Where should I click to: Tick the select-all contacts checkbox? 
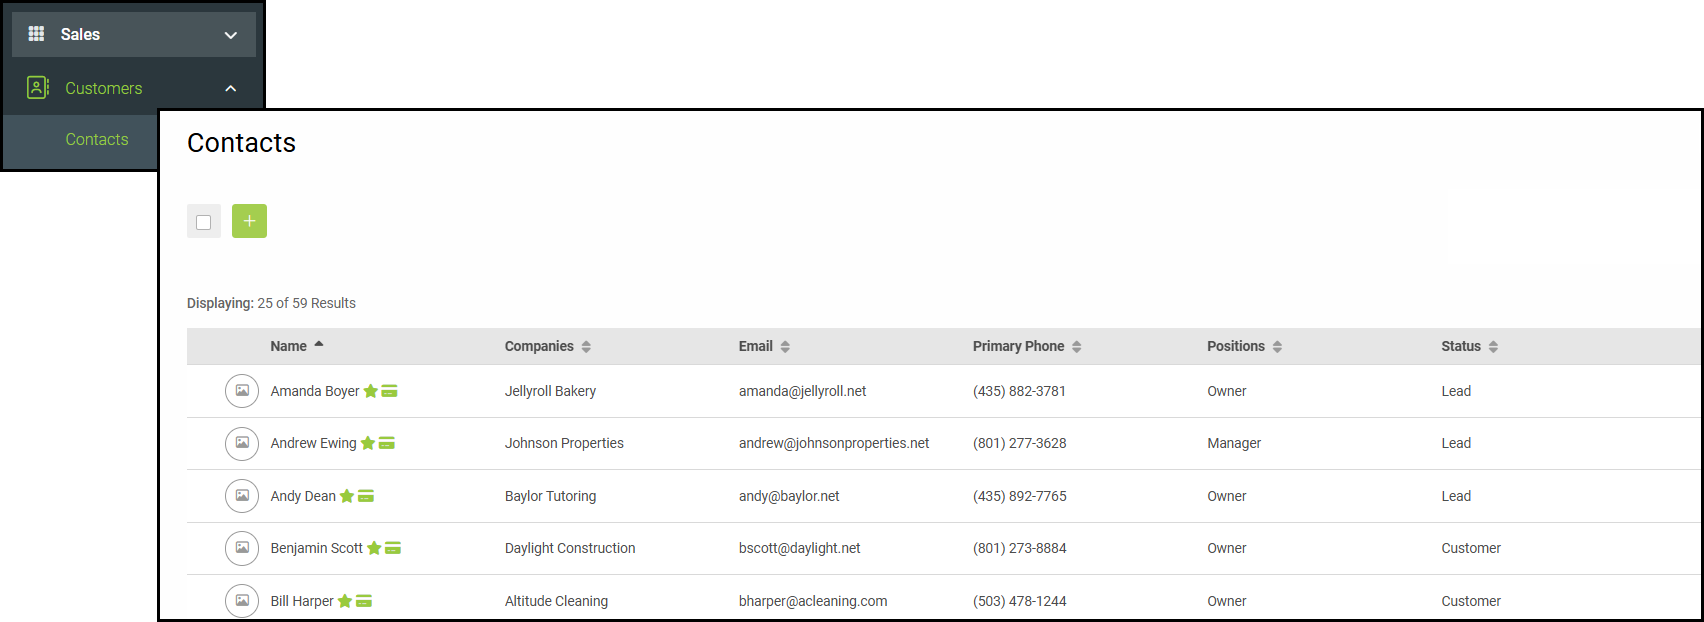[204, 222]
